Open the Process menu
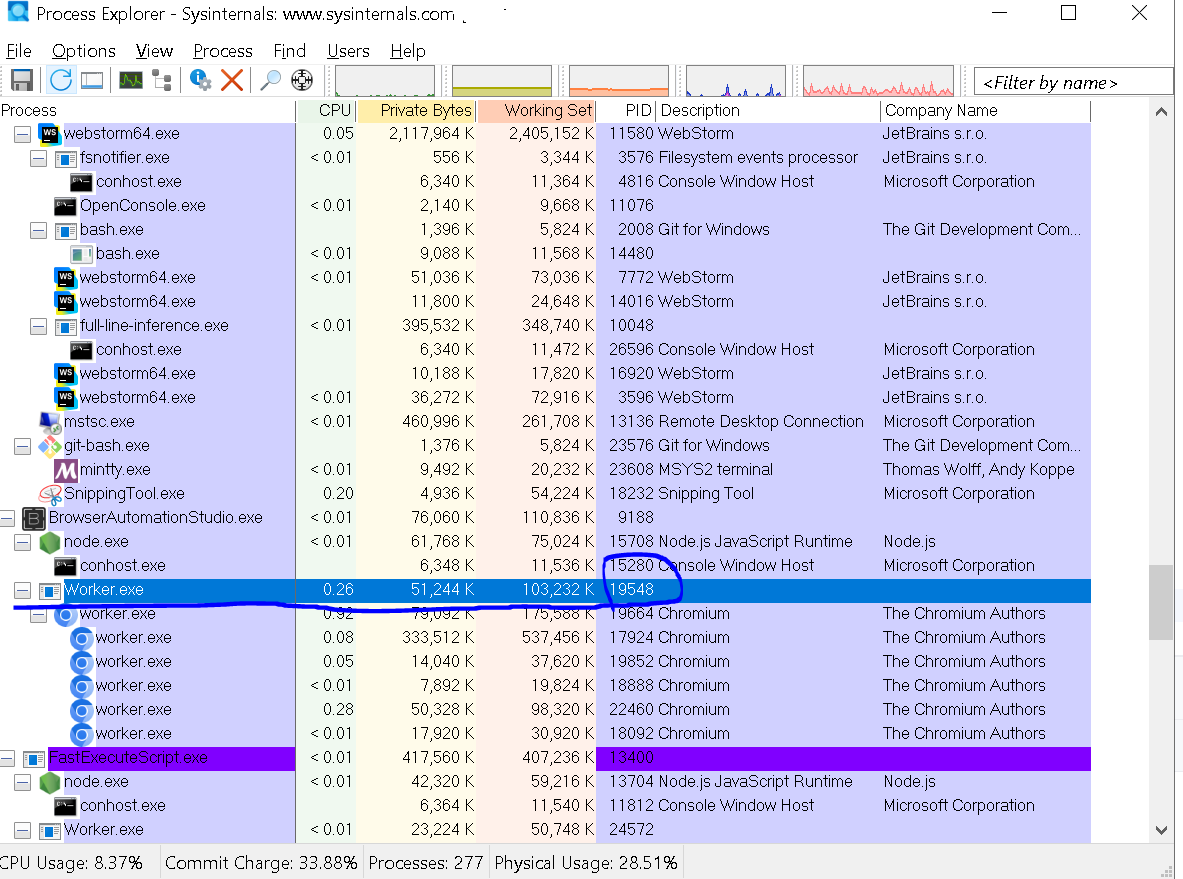 click(x=222, y=51)
